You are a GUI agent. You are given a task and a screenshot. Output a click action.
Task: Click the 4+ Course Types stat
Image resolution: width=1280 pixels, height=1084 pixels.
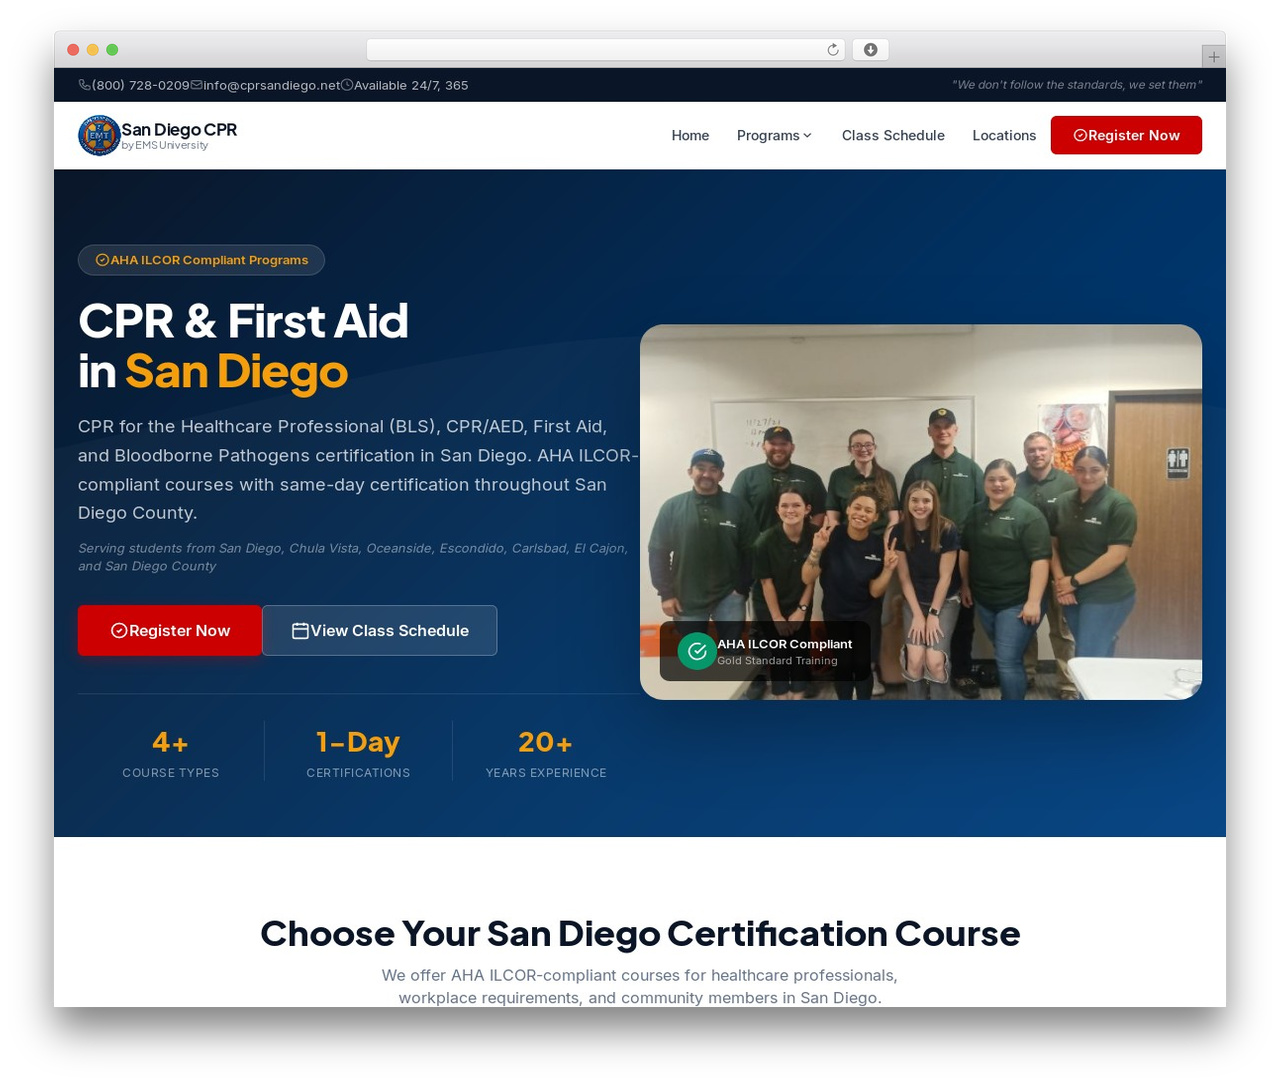(171, 753)
